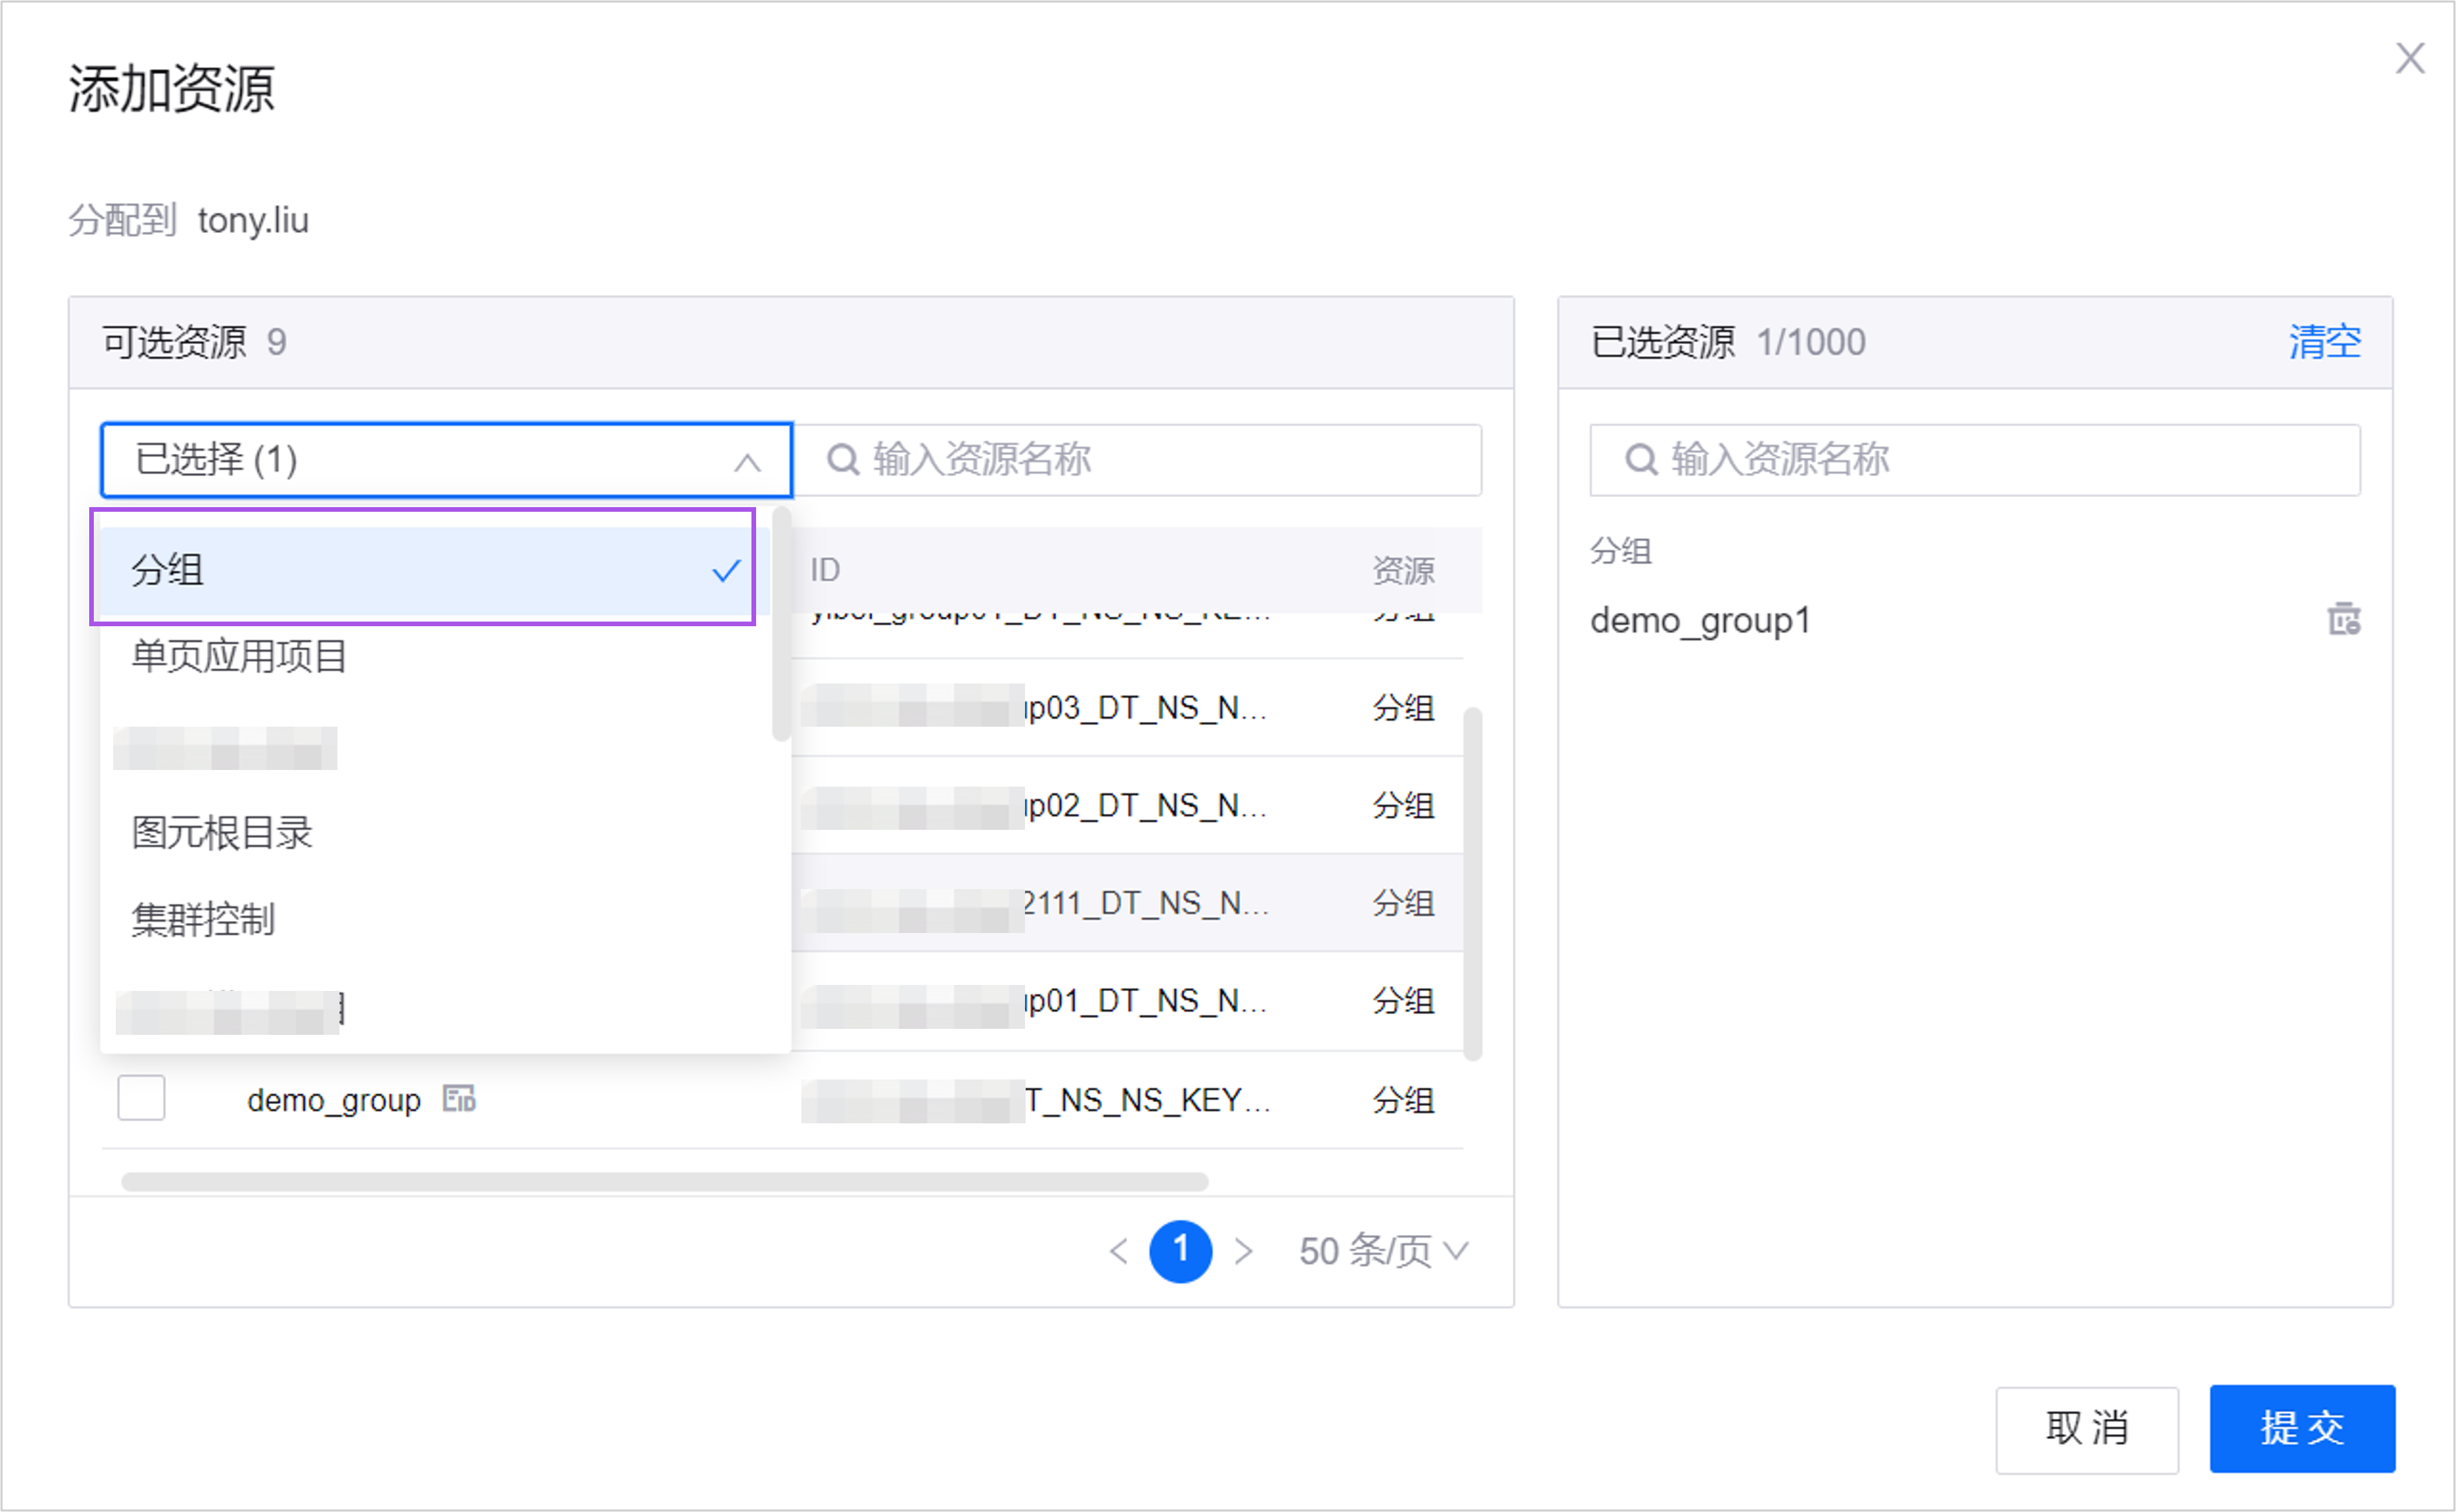Image resolution: width=2456 pixels, height=1512 pixels.
Task: Click the search icon in 已选资源 search box
Action: coord(1641,460)
